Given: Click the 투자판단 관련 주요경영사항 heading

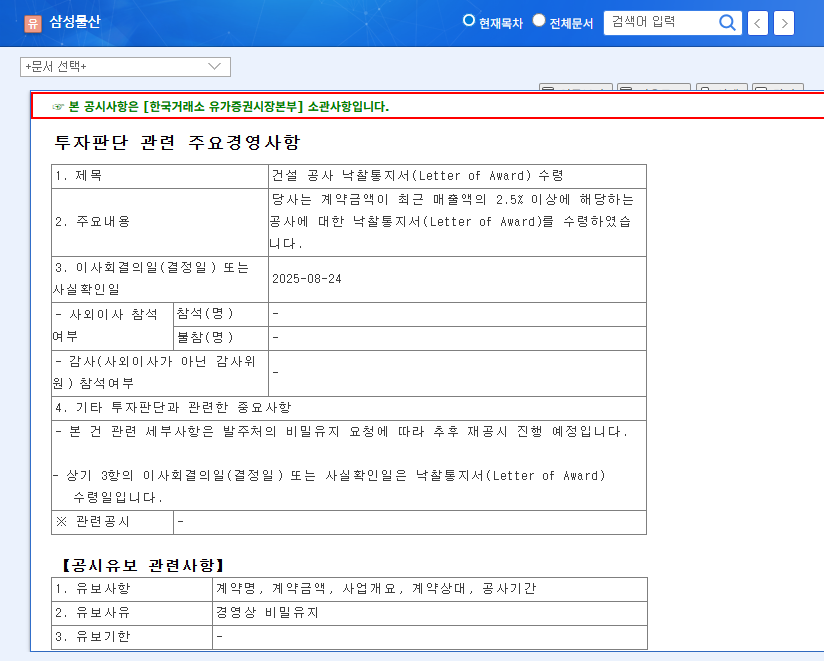Looking at the screenshot, I should [x=177, y=142].
